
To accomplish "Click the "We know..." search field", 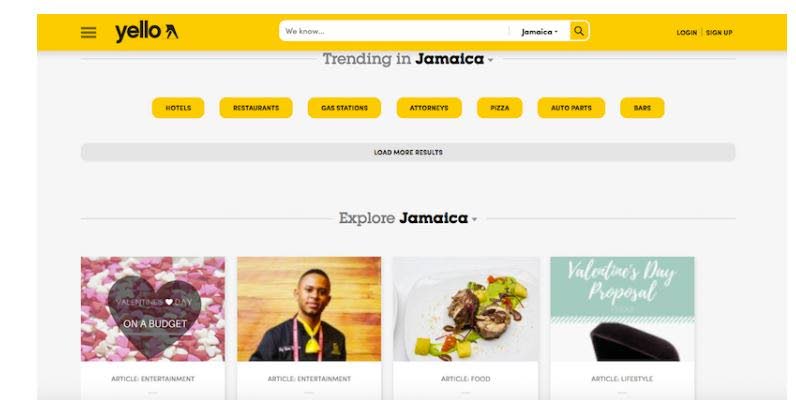I will pyautogui.click(x=394, y=31).
